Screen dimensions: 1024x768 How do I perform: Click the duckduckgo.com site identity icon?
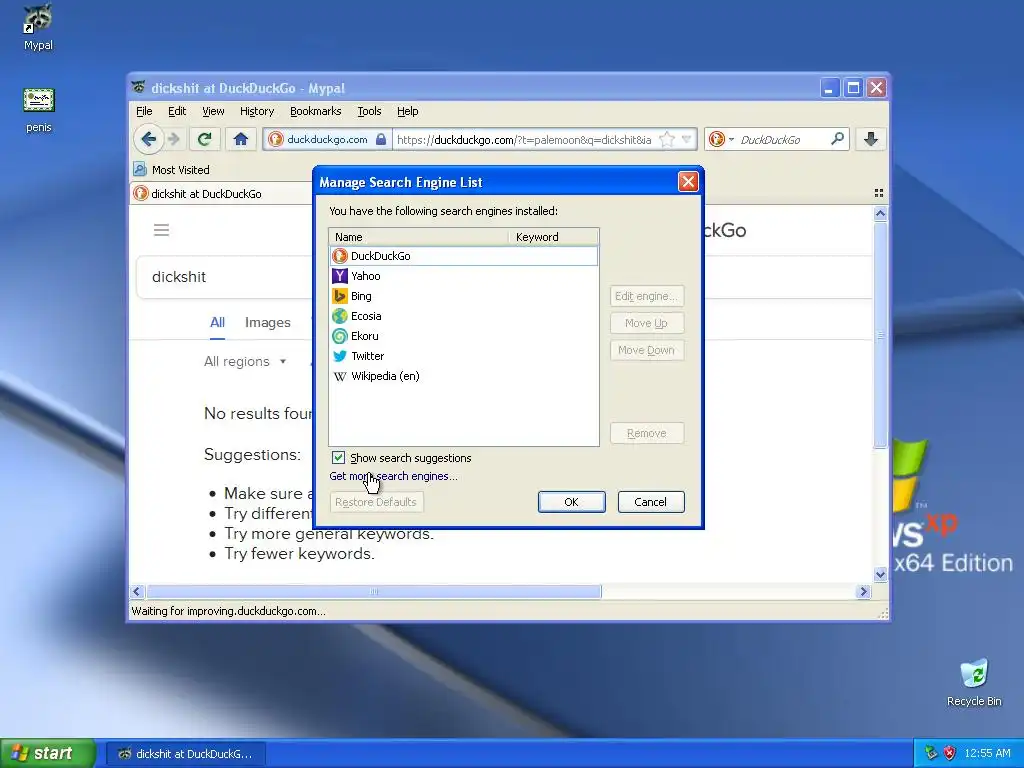pyautogui.click(x=276, y=139)
